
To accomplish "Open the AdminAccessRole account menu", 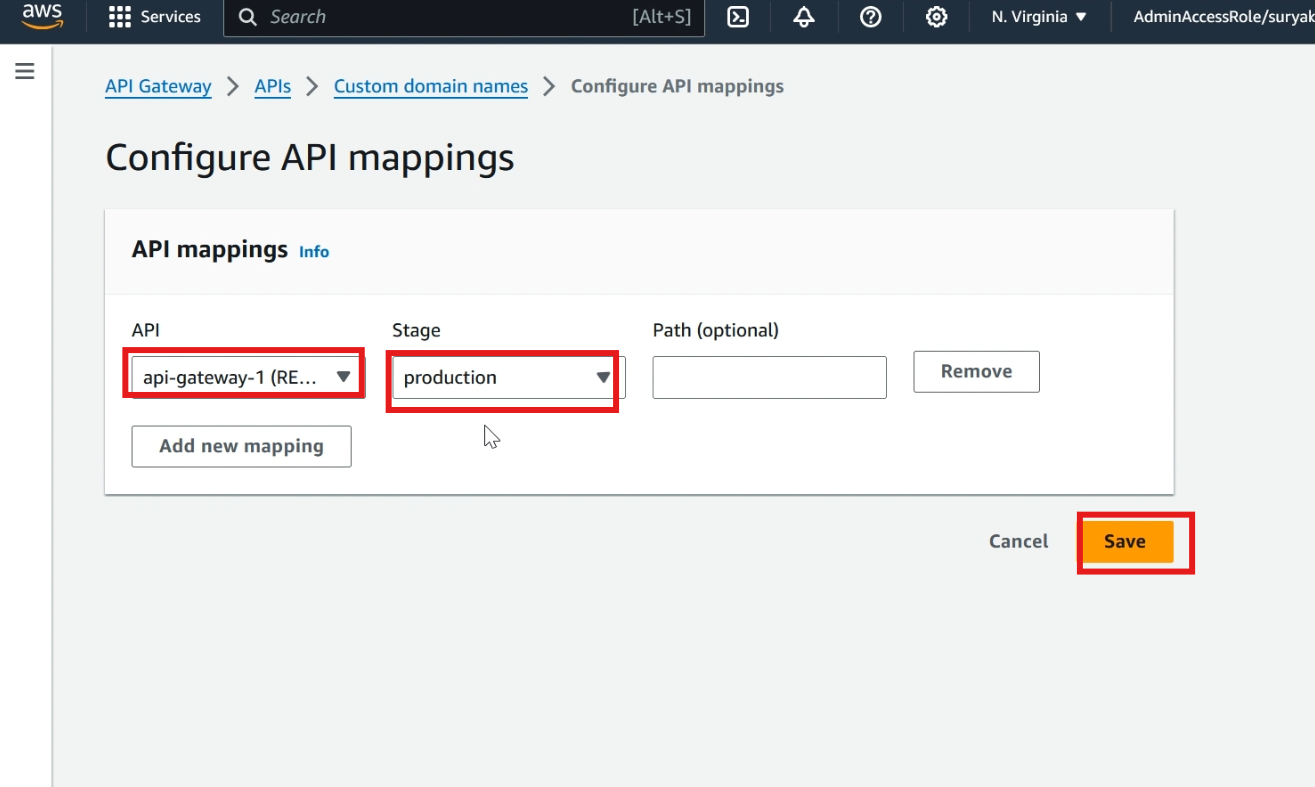I will [1223, 17].
